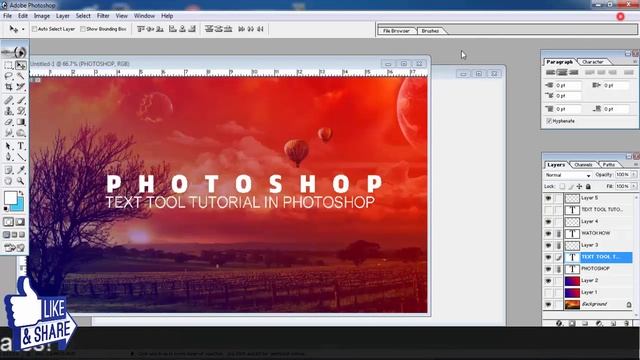Open the Opacity slider arrow
Viewport: 640px width, 360px height.
point(634,175)
